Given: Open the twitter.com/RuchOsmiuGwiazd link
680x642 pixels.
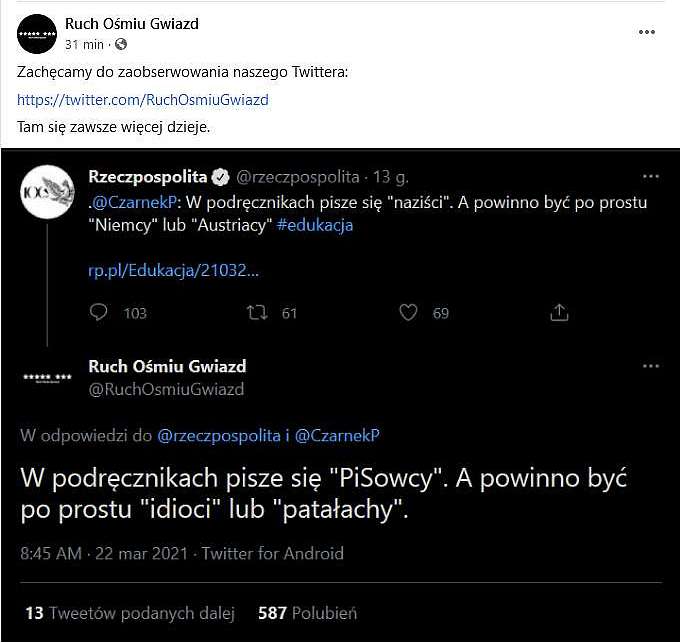Looking at the screenshot, I should (x=143, y=100).
